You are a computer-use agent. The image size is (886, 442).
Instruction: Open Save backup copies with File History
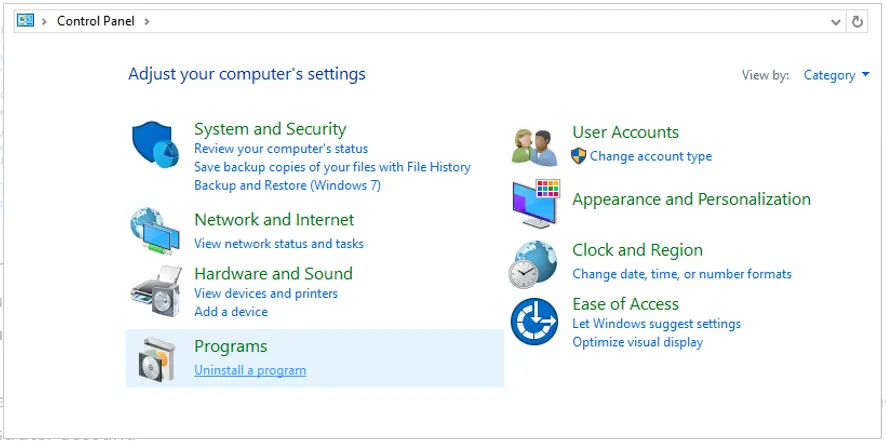(332, 167)
